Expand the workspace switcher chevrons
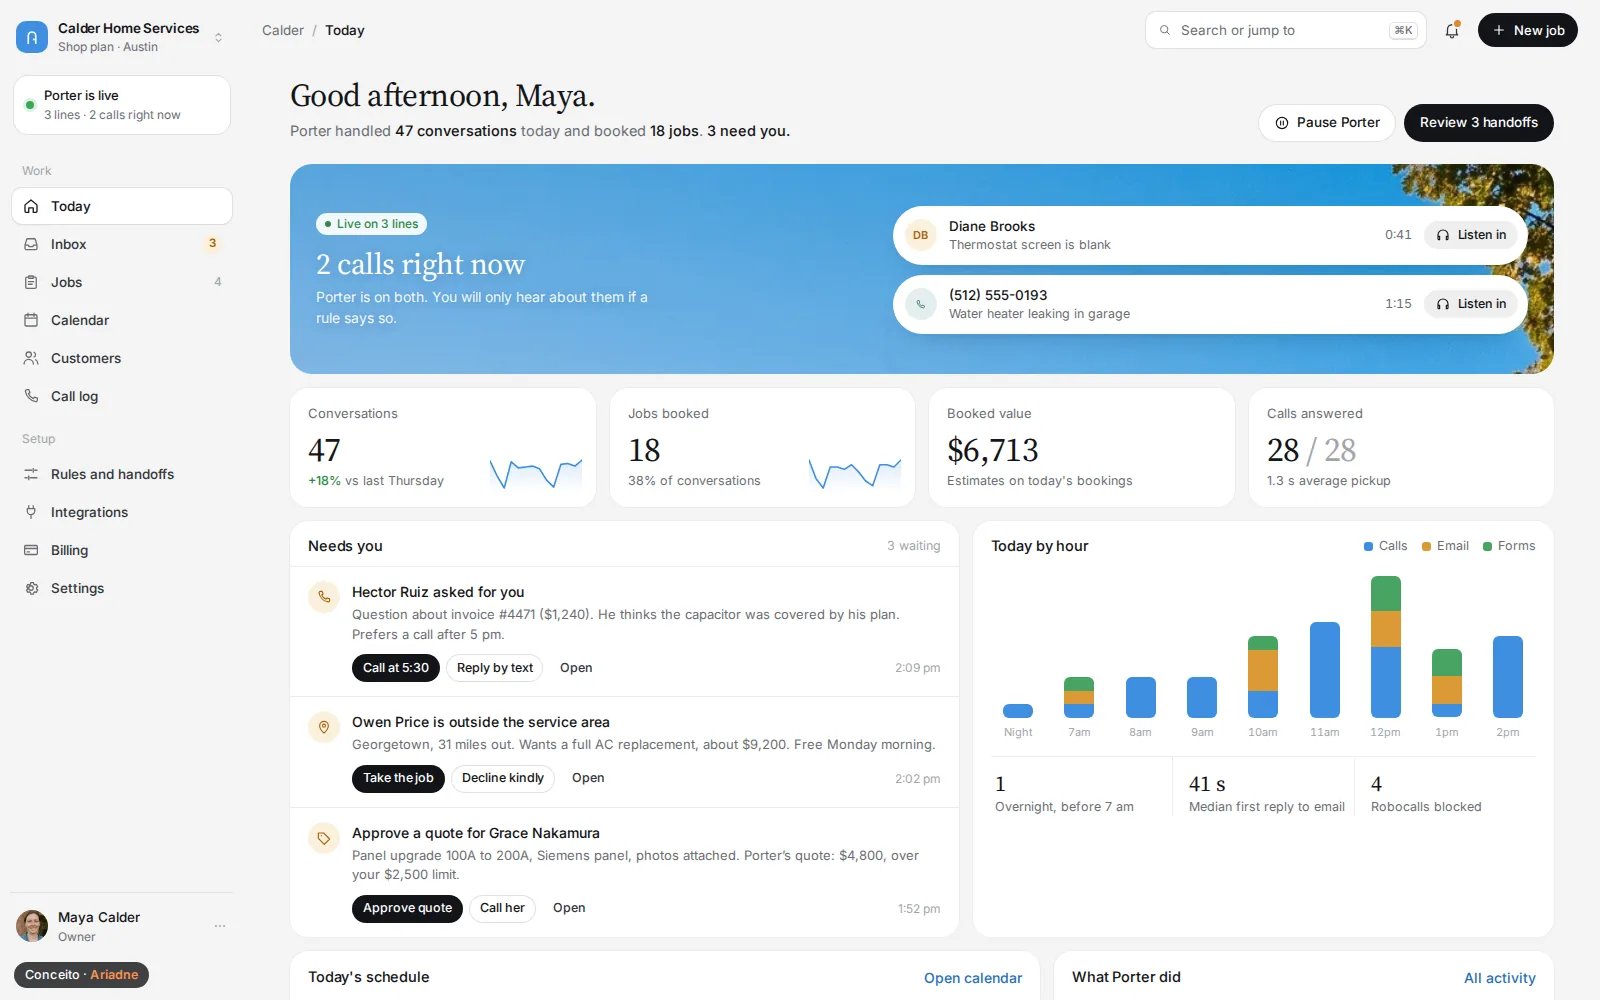1600x1000 pixels. [218, 38]
